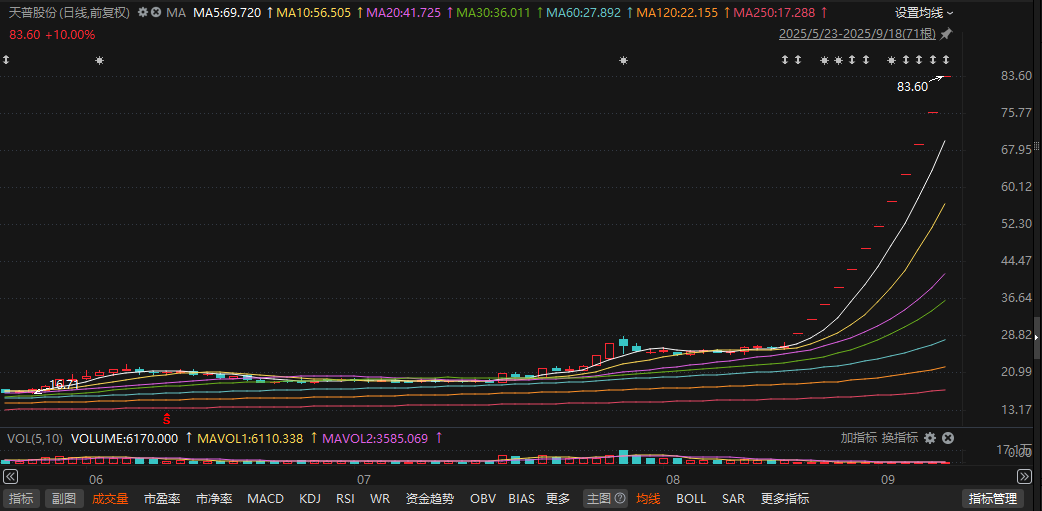
Task: Open the 指标管理 indicator manager
Action: pos(991,498)
